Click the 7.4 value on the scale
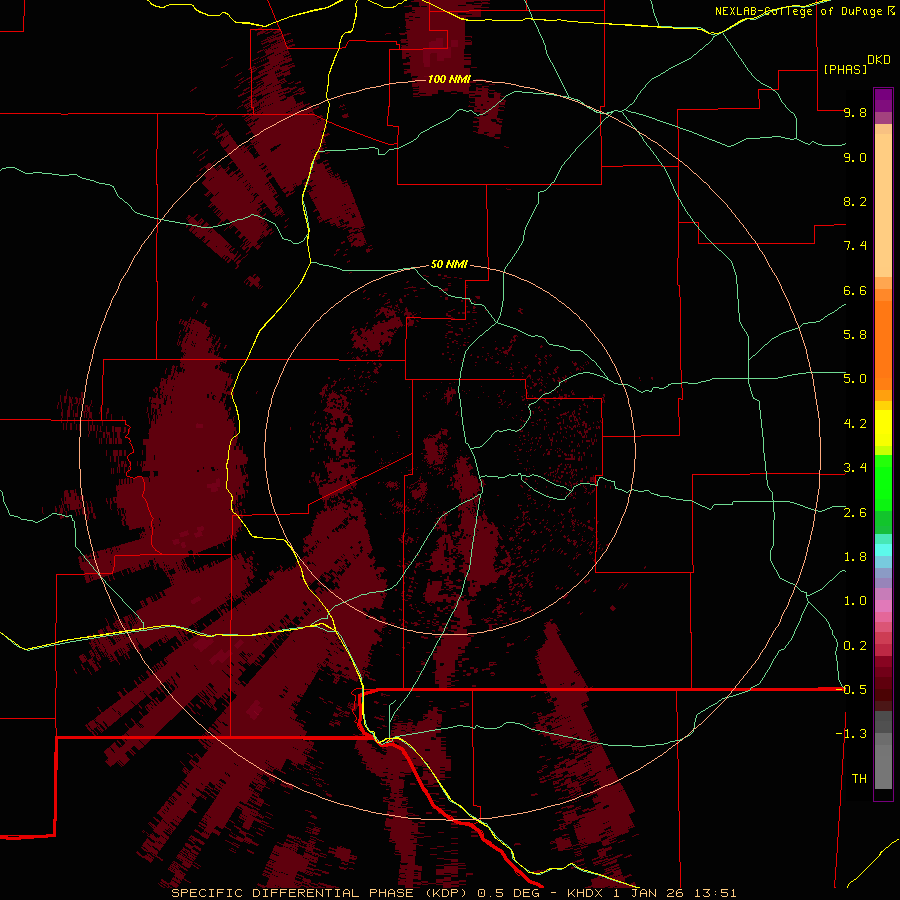This screenshot has height=900, width=900. pyautogui.click(x=855, y=246)
